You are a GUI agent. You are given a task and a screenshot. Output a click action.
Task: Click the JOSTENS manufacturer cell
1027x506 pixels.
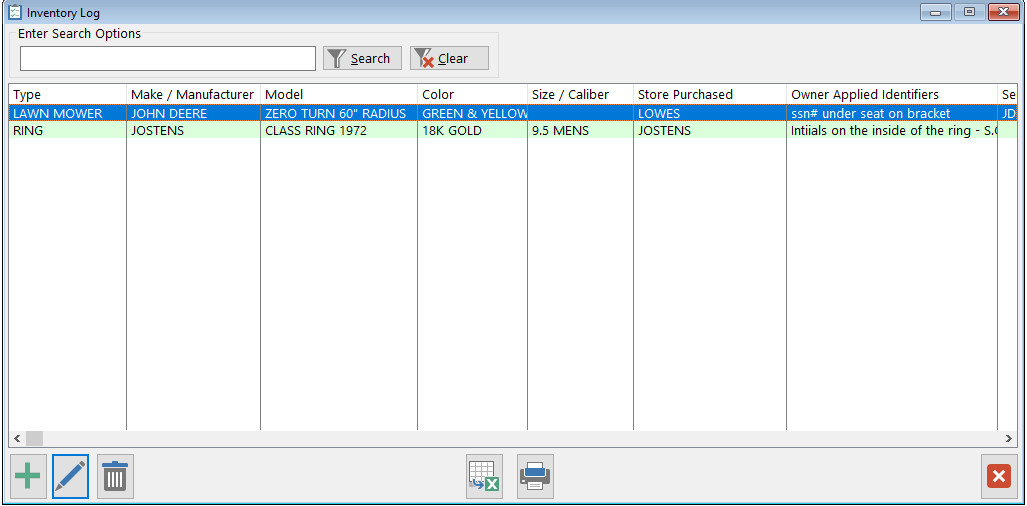193,130
